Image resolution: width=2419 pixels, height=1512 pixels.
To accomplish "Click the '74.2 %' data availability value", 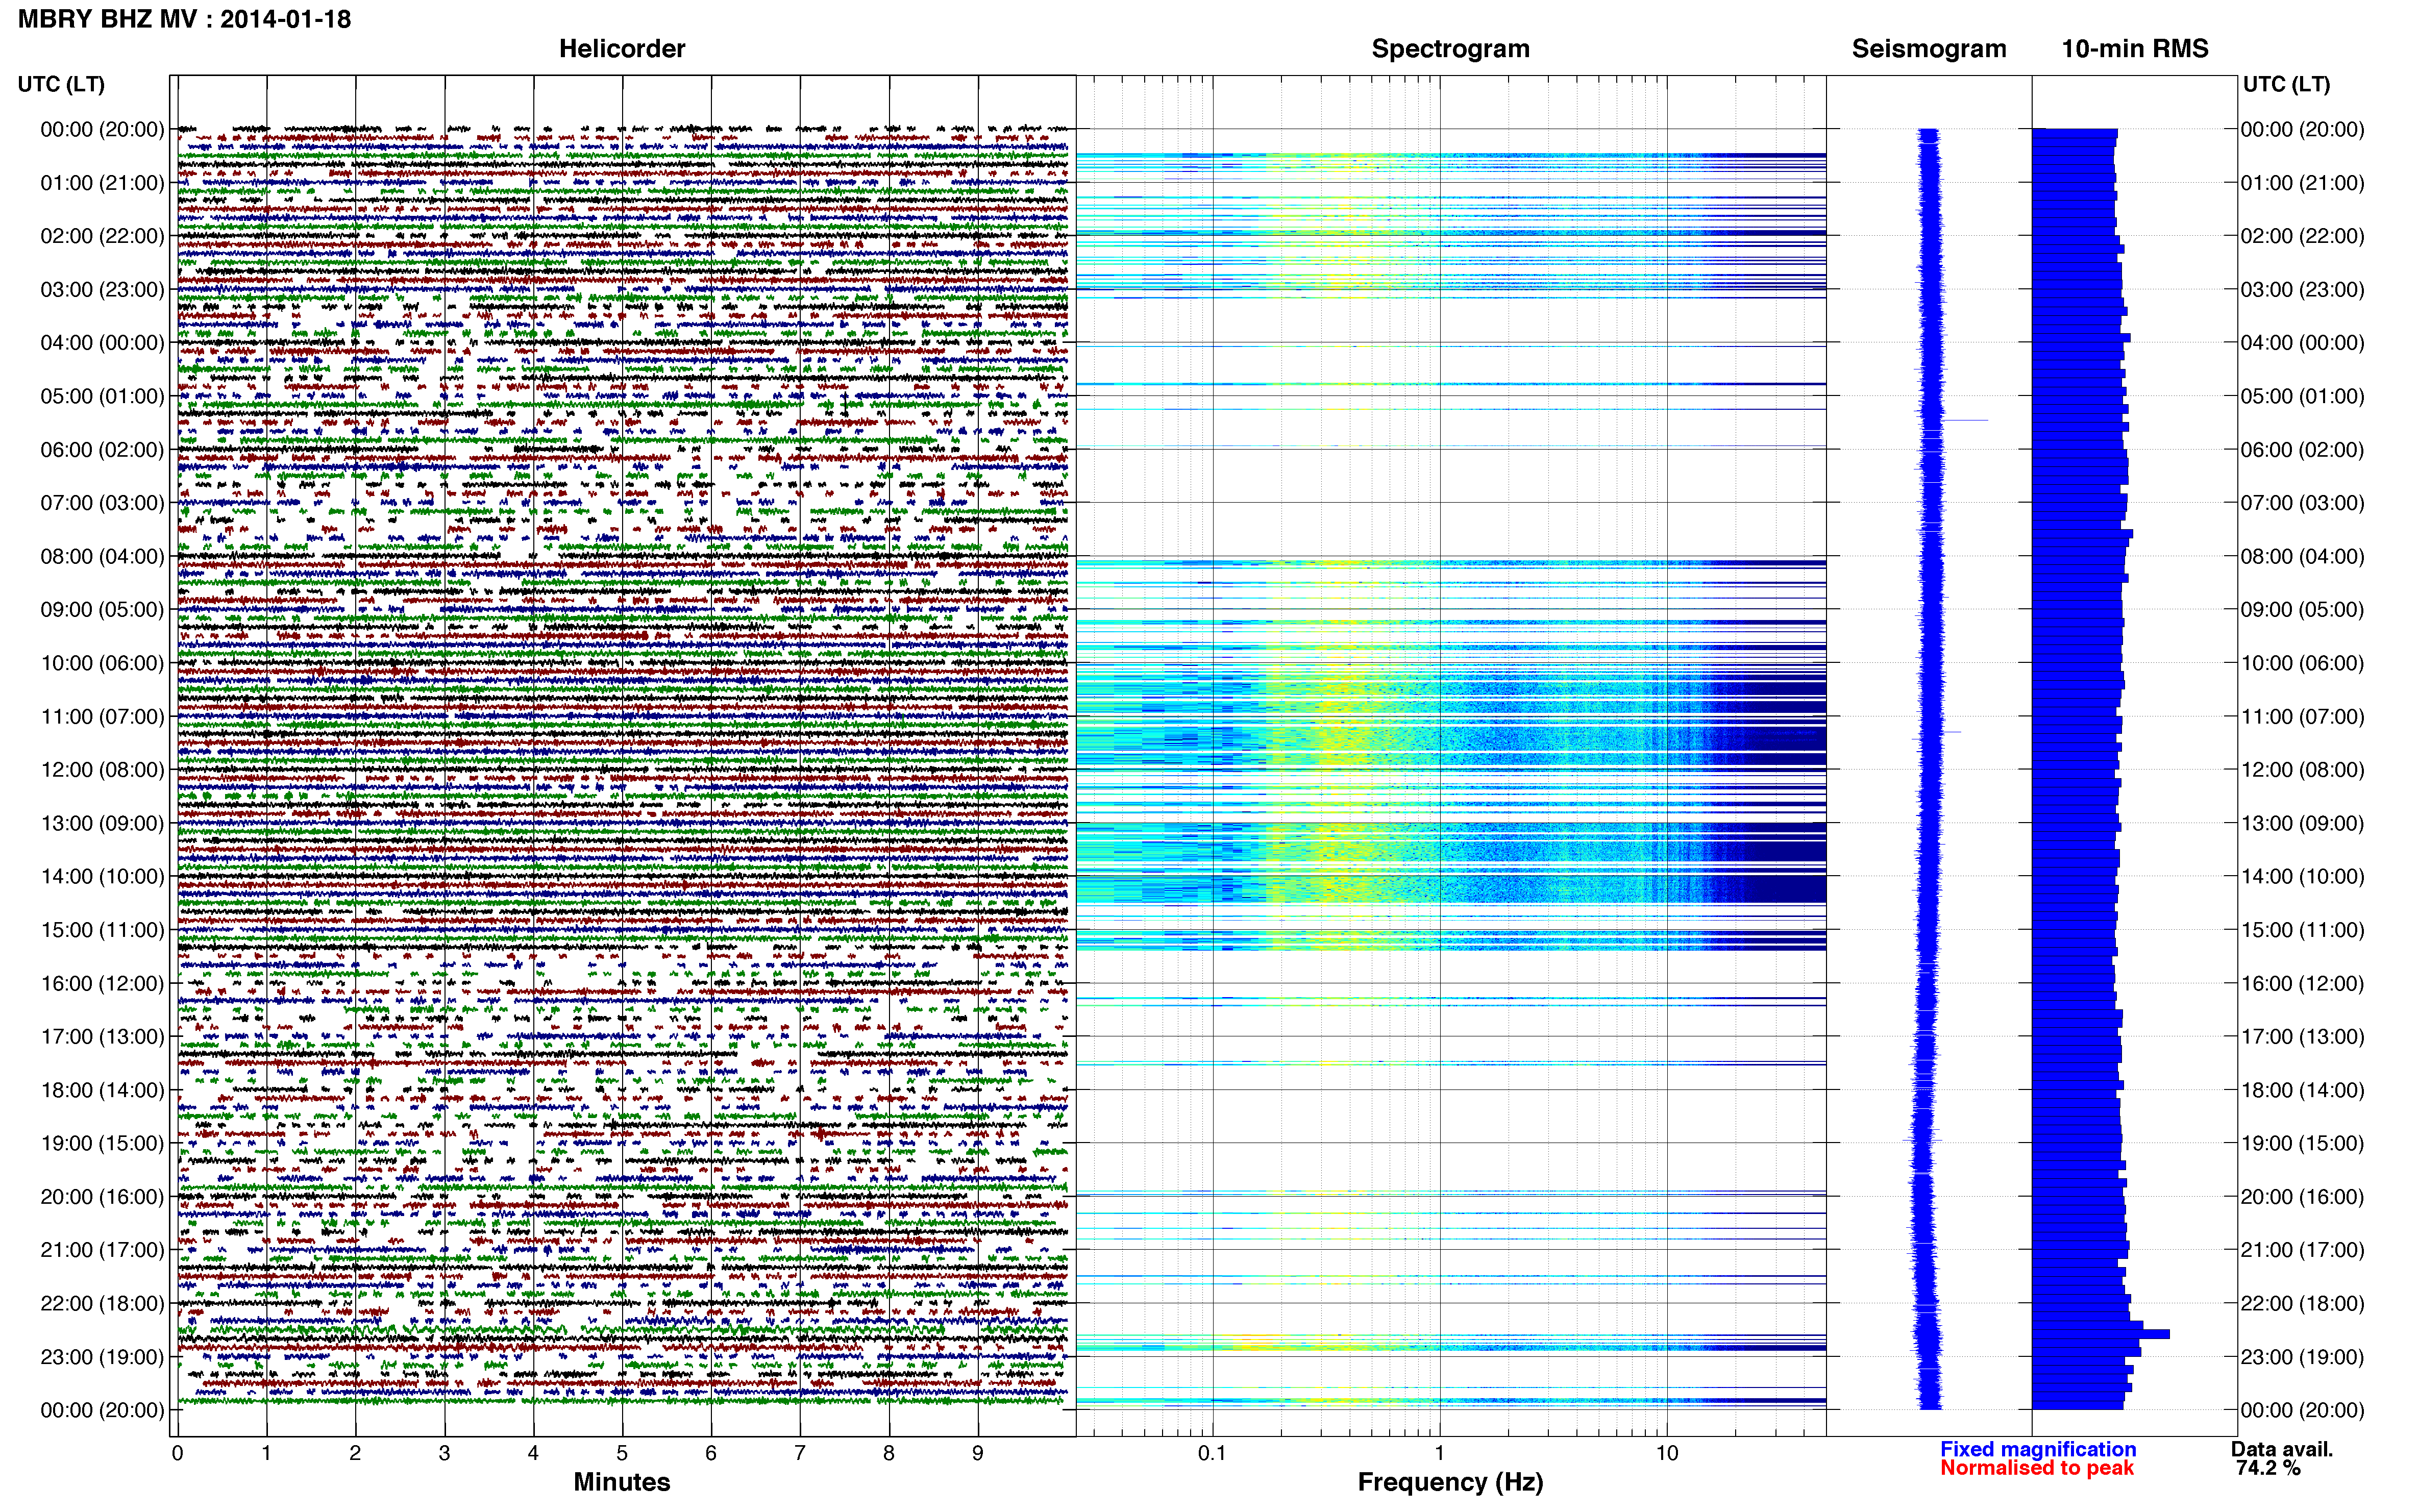I will pyautogui.click(x=2268, y=1468).
